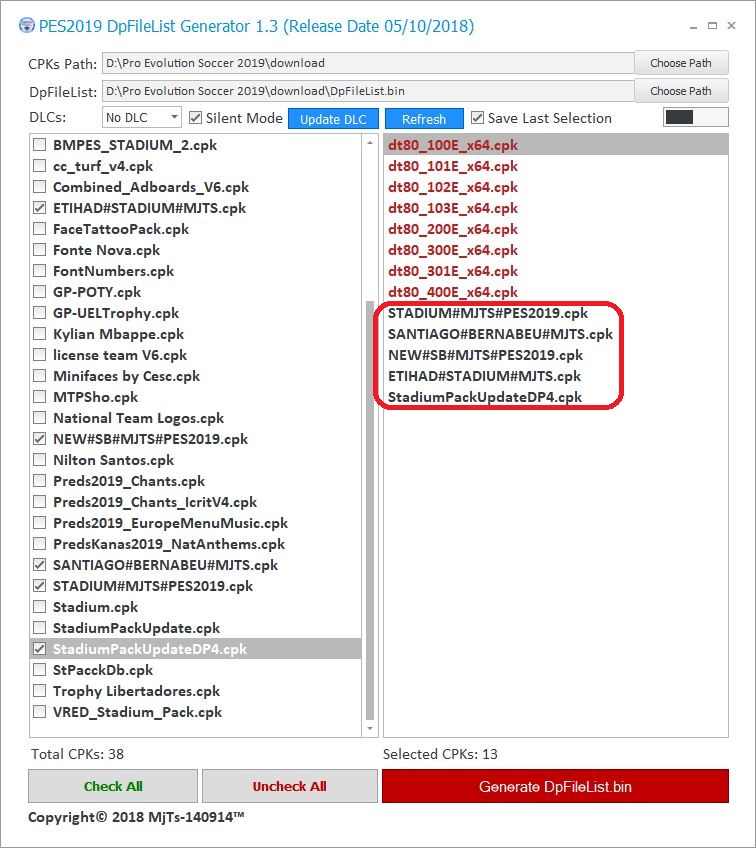Select dt80_300E_x64.cpk in right list
The height and width of the screenshot is (848, 756).
coord(556,250)
